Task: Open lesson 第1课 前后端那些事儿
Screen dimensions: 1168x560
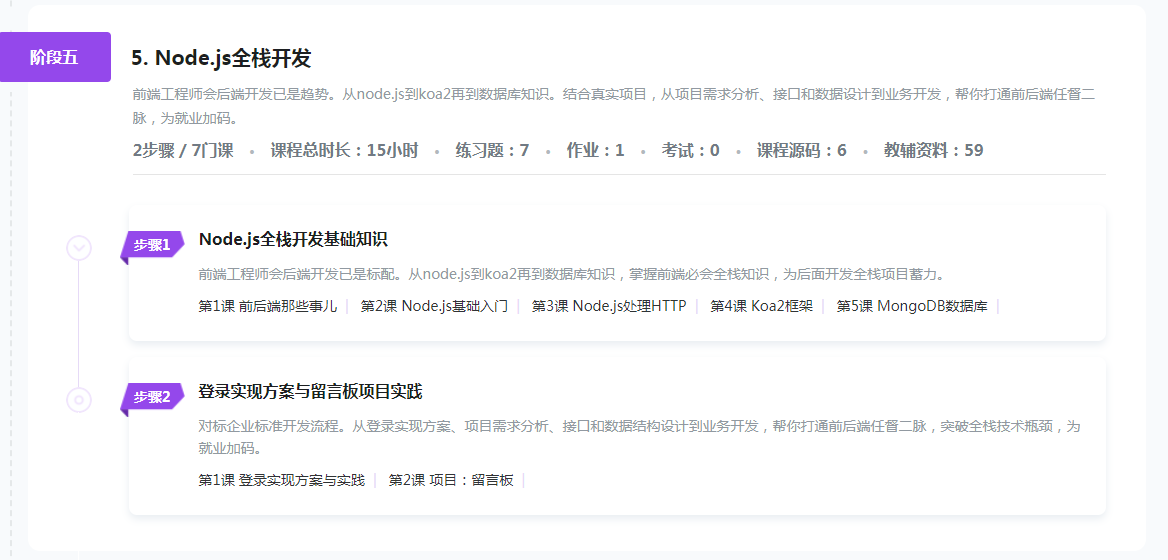Action: click(x=268, y=306)
